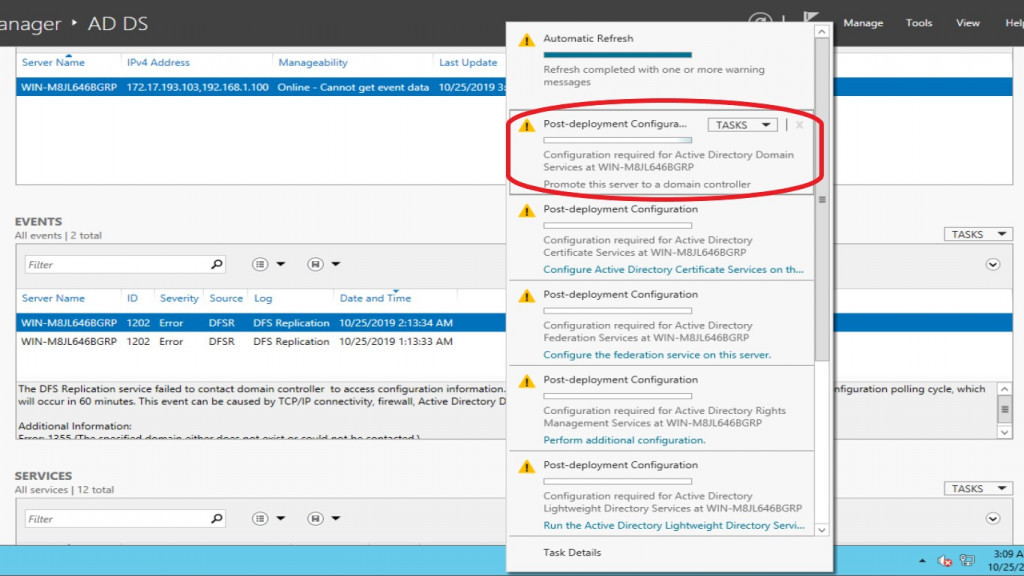Click the Federation Services progress bar
This screenshot has width=1024, height=576.
tap(617, 311)
